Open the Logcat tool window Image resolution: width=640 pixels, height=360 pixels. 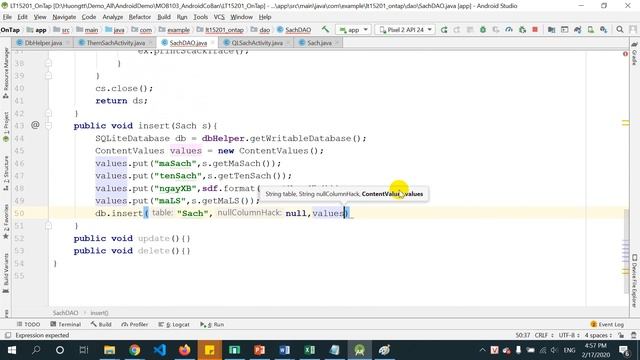174,324
